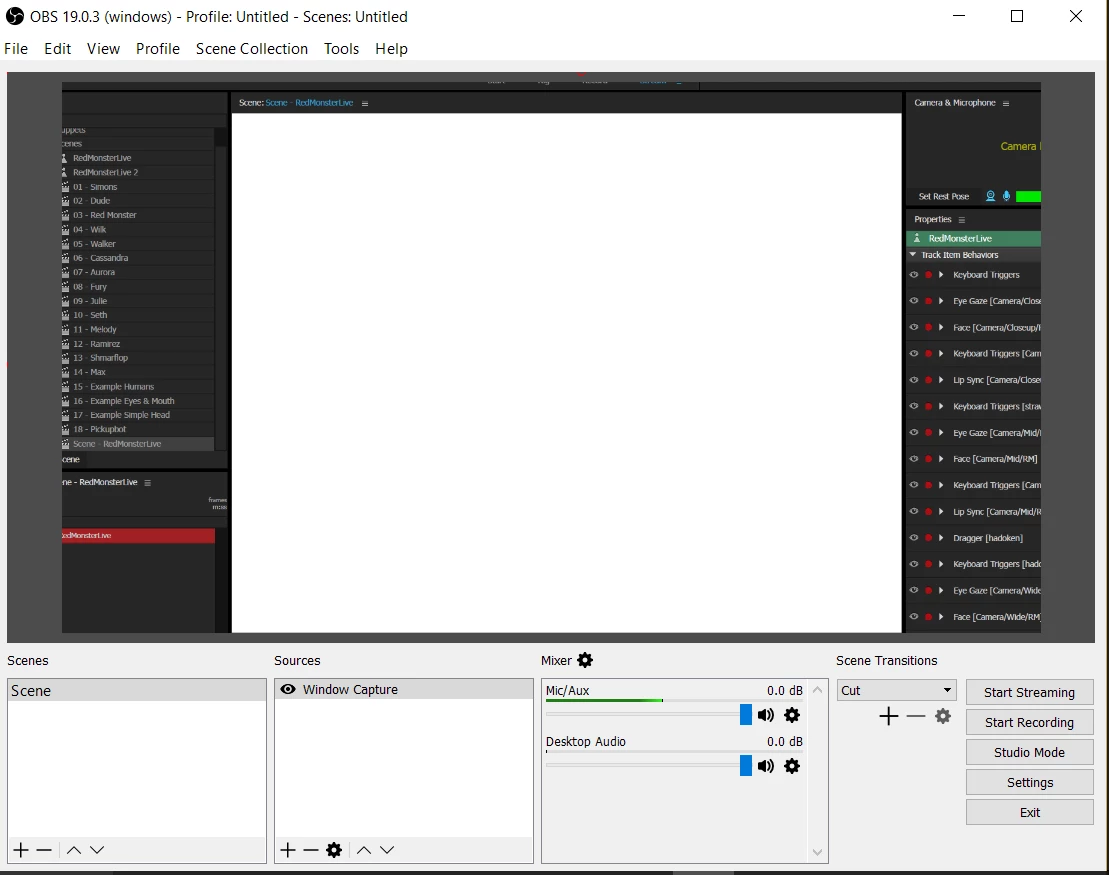Click the webcam icon beside Set Rest Pose
This screenshot has width=1109, height=875.
[x=990, y=196]
